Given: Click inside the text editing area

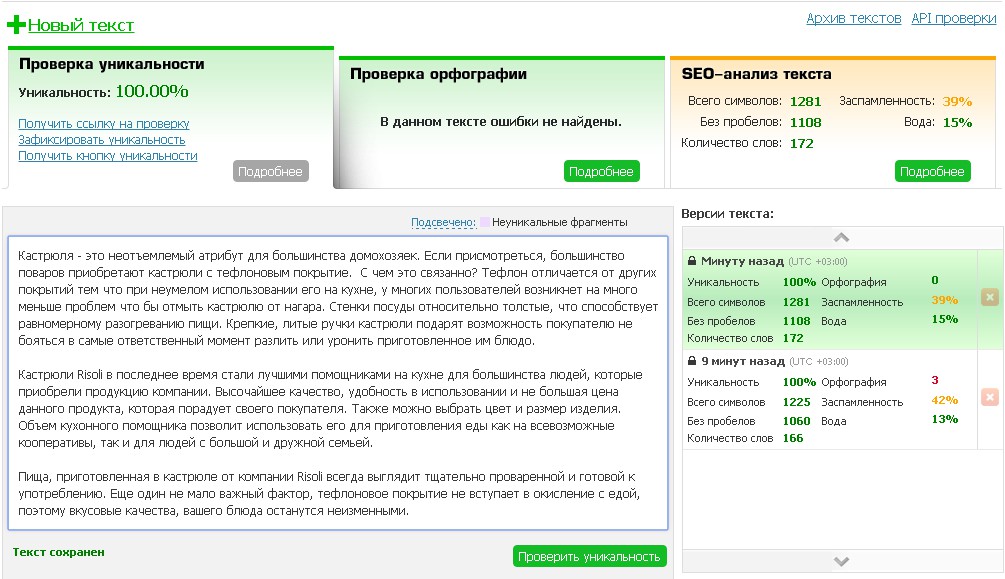Looking at the screenshot, I should (338, 383).
